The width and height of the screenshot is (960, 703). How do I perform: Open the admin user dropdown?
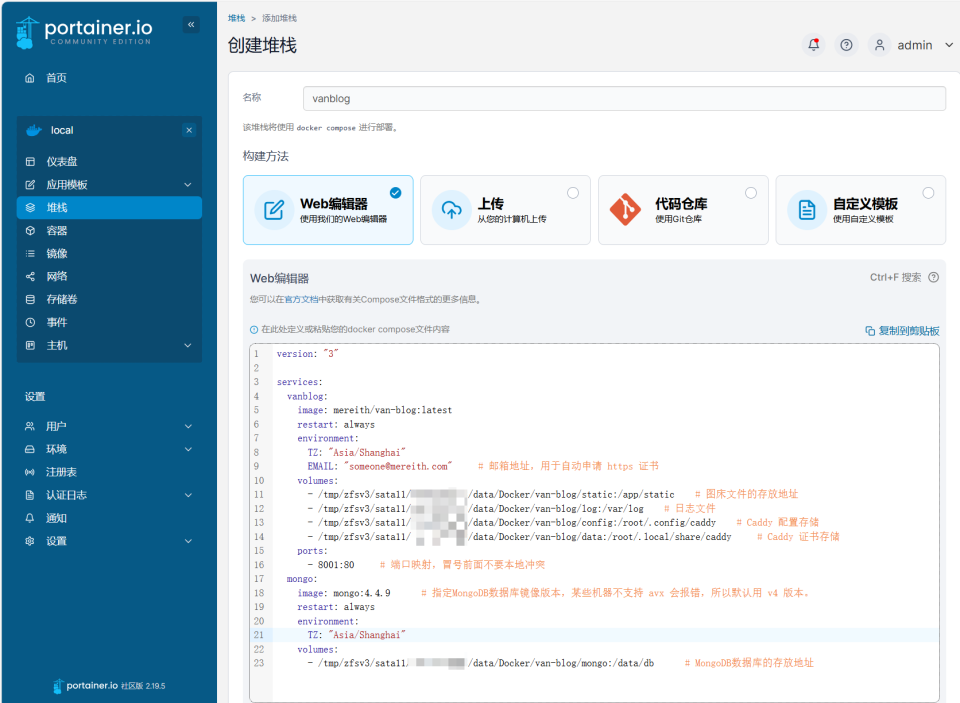[x=913, y=45]
